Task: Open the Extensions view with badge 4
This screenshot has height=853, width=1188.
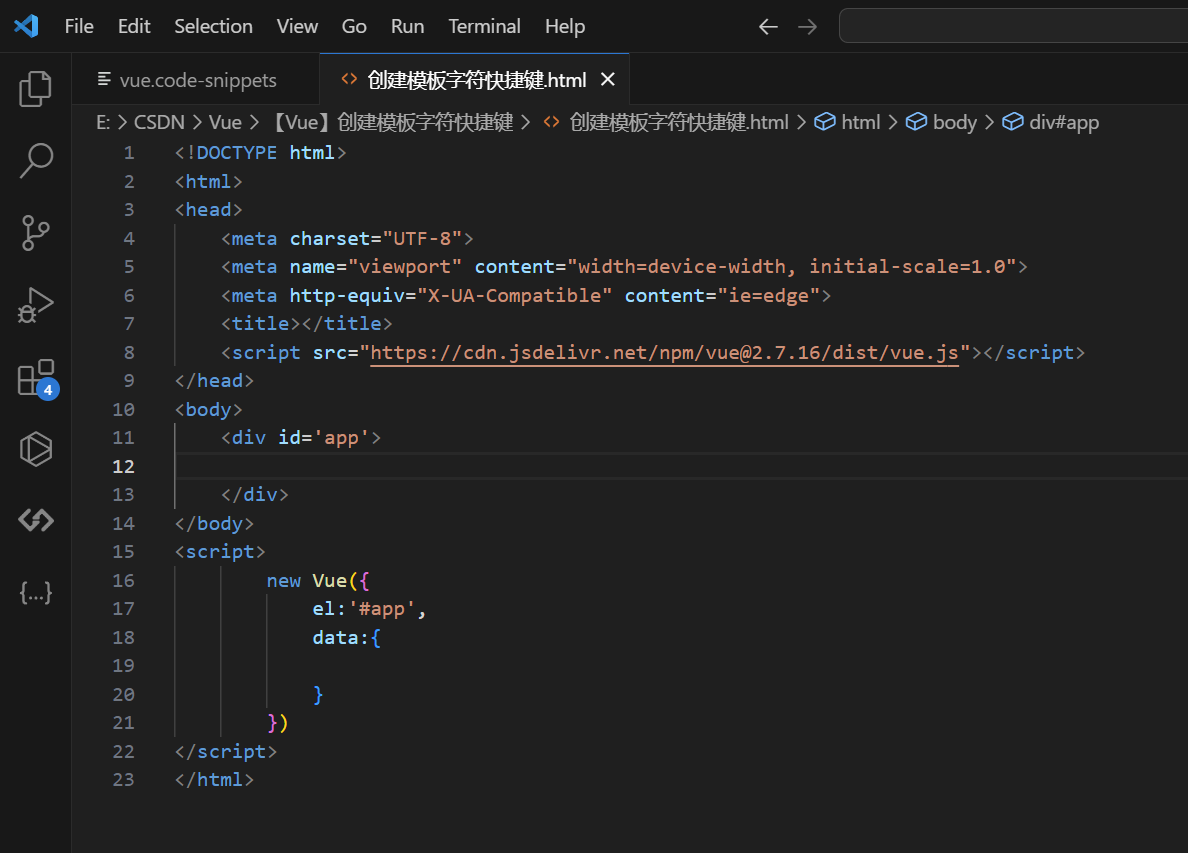Action: click(36, 377)
